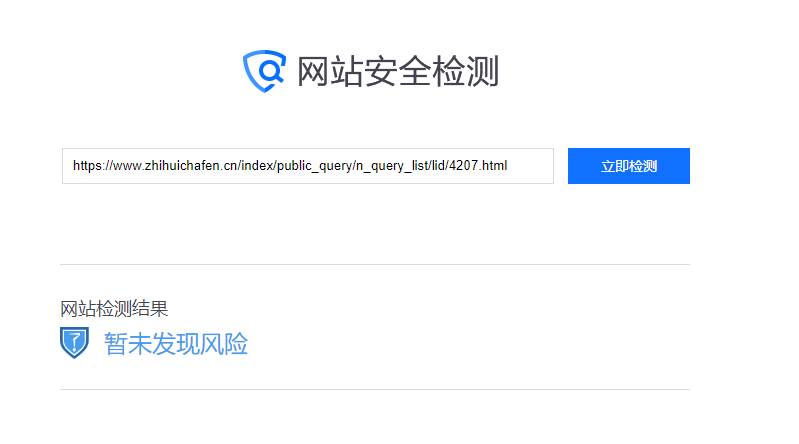This screenshot has width=799, height=444.
Task: Place cursor at https prefix in URL
Action: click(89, 166)
